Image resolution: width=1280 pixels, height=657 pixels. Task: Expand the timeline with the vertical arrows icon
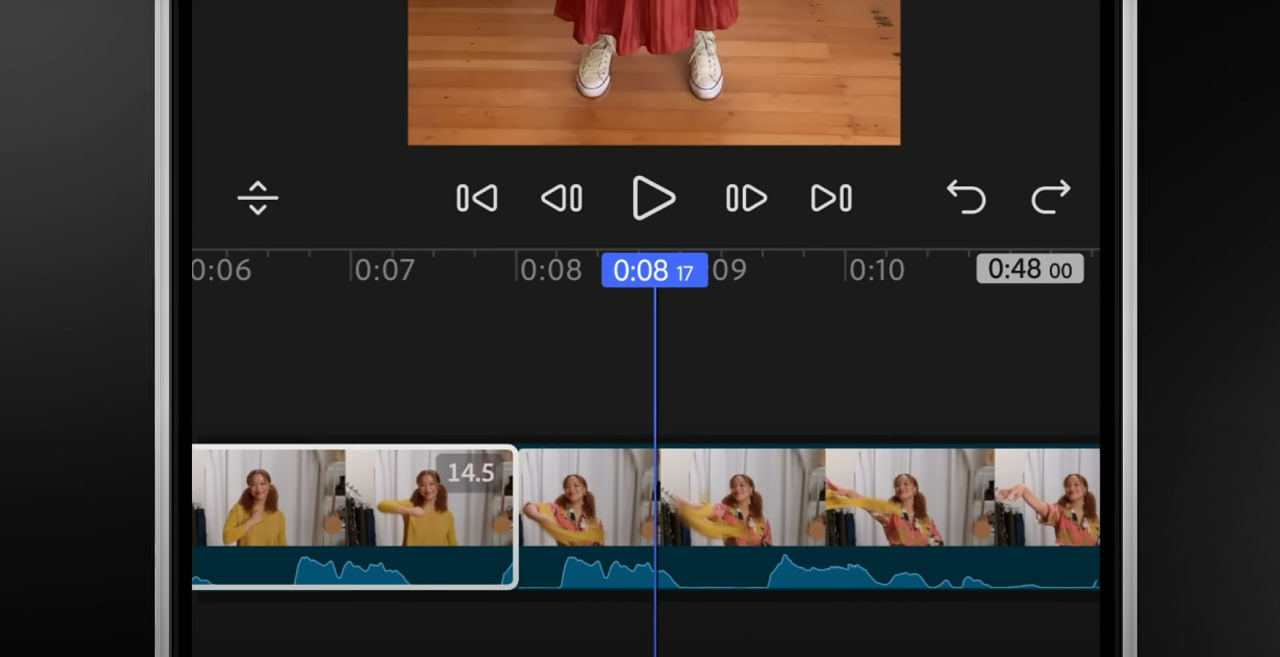click(257, 198)
